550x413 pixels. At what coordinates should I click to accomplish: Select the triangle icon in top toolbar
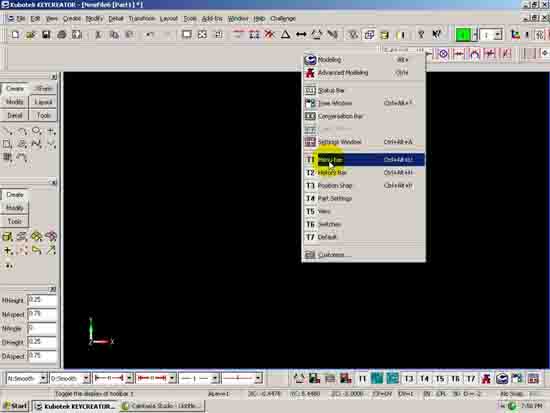(285, 34)
